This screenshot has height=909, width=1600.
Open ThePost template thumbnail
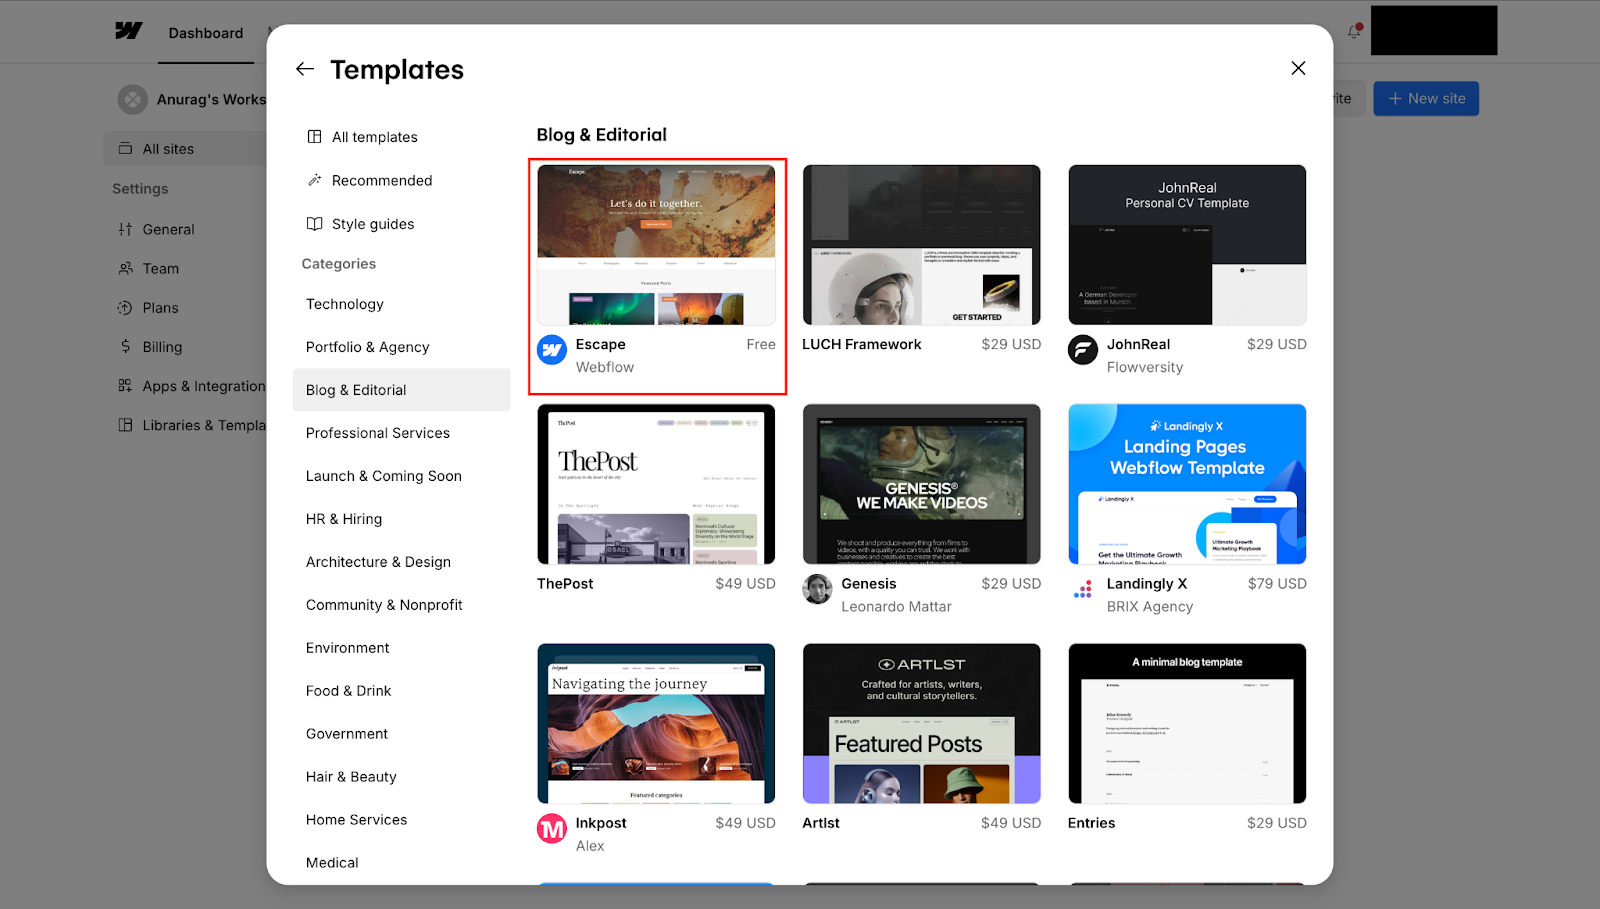(656, 484)
